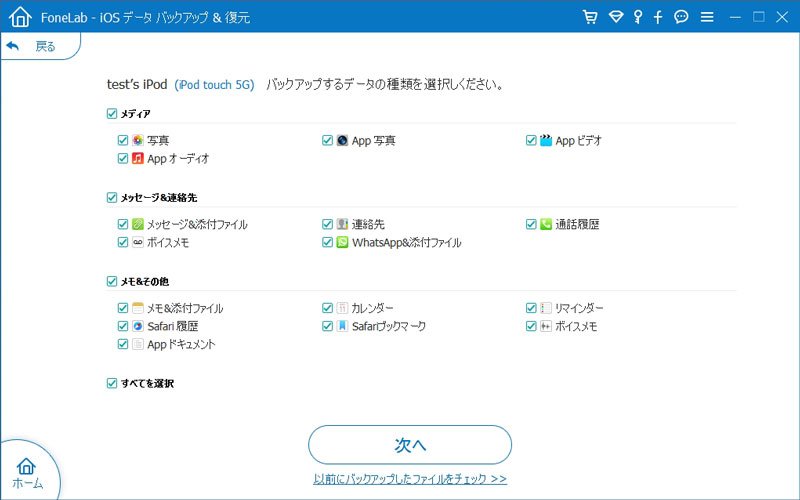Open the key registration icon
Image resolution: width=800 pixels, height=500 pixels.
click(x=638, y=17)
